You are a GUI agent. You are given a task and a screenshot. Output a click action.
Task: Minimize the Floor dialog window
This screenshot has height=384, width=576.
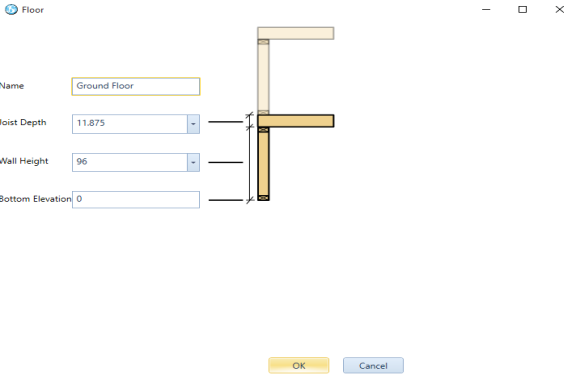click(486, 10)
